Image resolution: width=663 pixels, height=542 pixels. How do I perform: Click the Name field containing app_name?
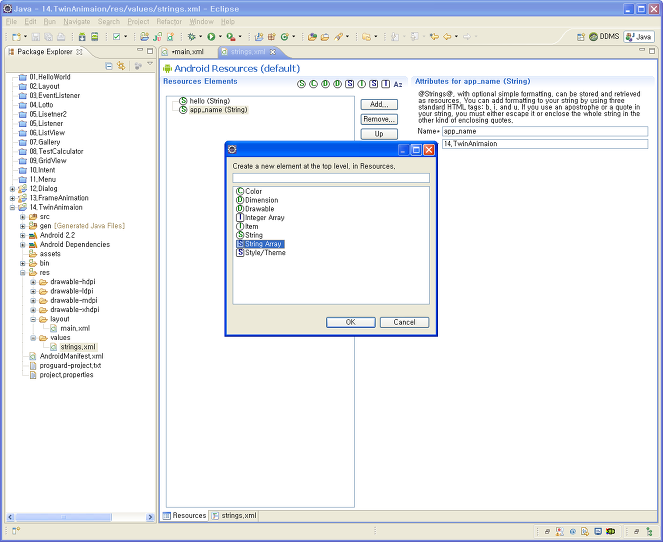tap(545, 131)
